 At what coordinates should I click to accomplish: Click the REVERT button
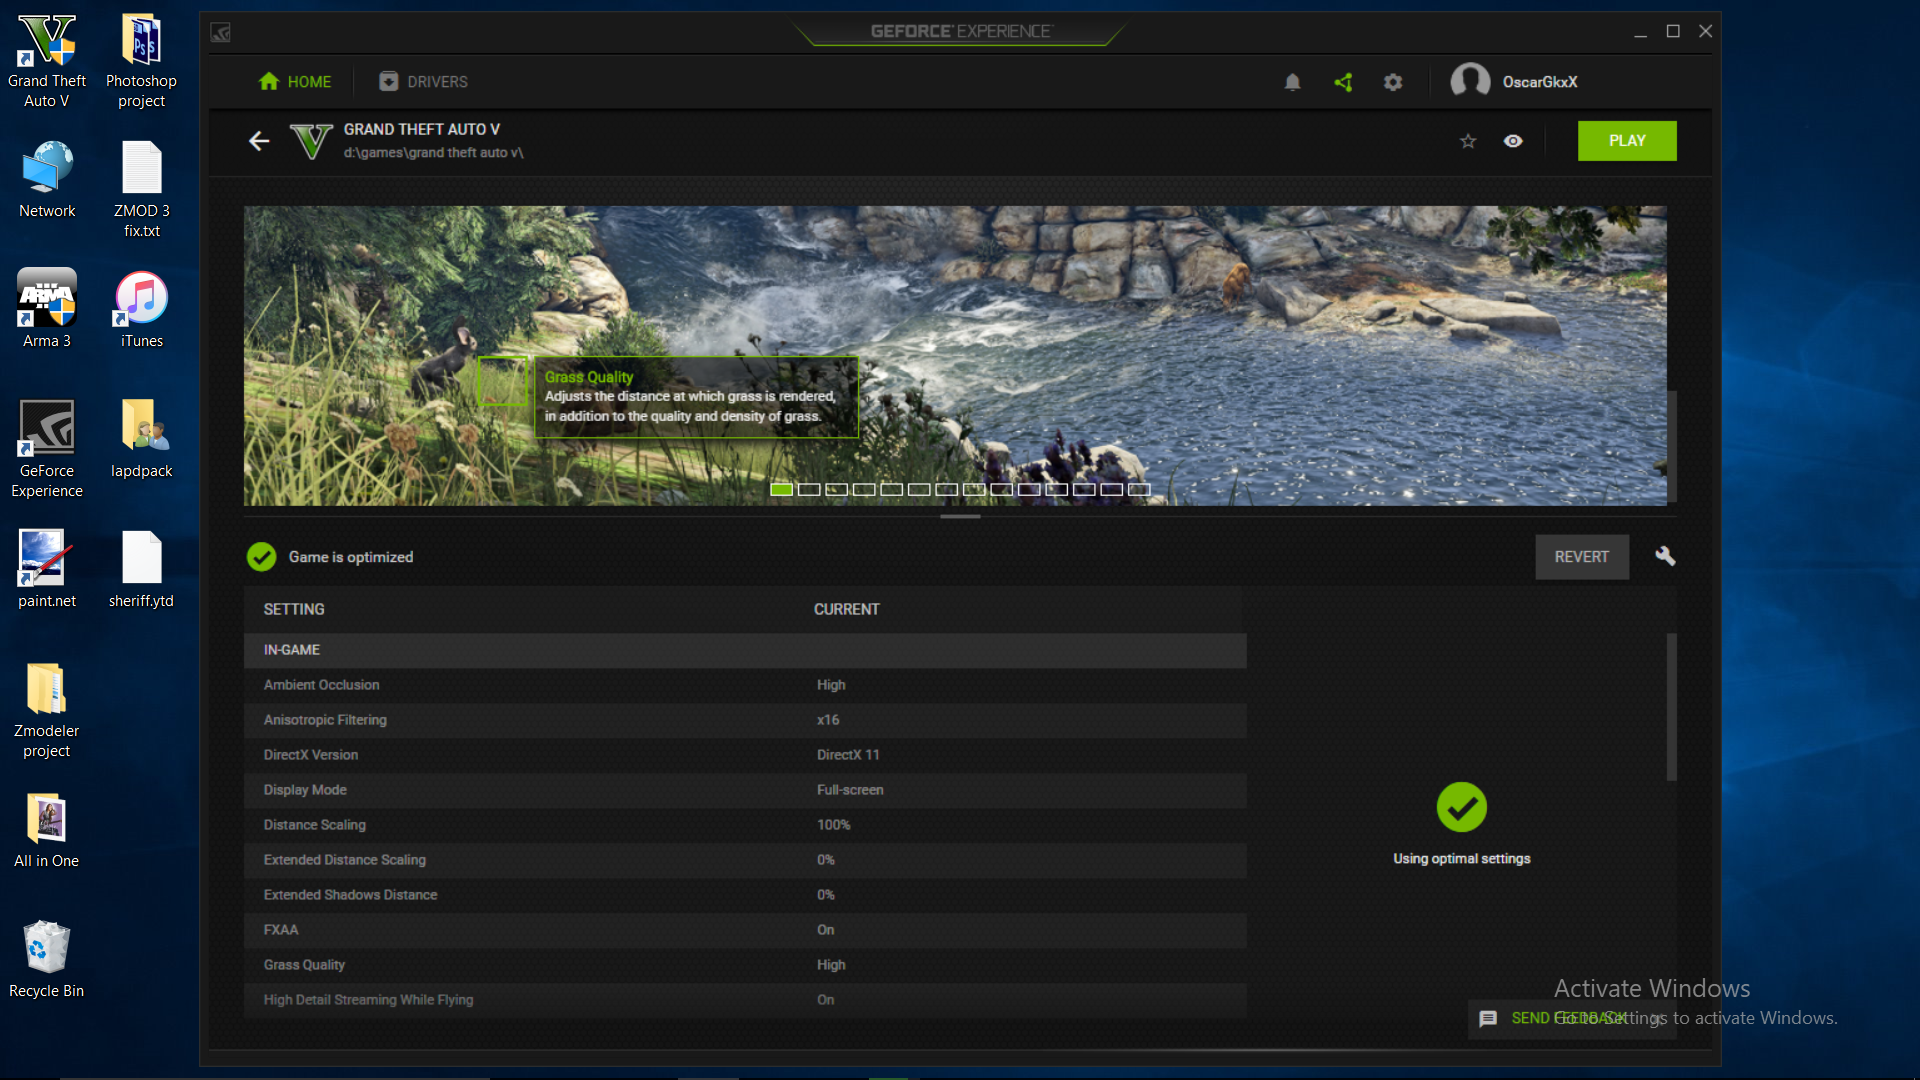click(x=1581, y=557)
